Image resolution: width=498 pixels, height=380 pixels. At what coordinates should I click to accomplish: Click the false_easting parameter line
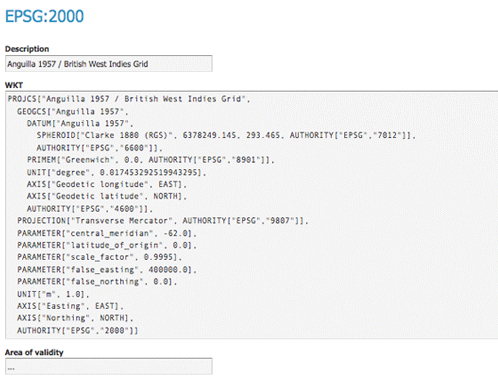coord(107,270)
